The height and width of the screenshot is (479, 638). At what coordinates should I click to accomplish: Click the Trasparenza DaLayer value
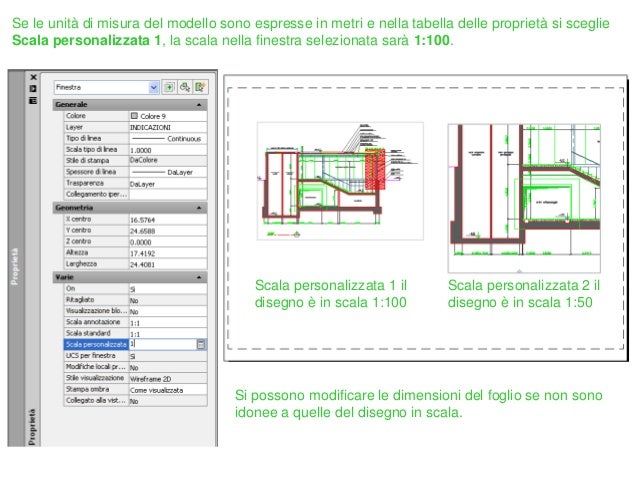pyautogui.click(x=168, y=184)
